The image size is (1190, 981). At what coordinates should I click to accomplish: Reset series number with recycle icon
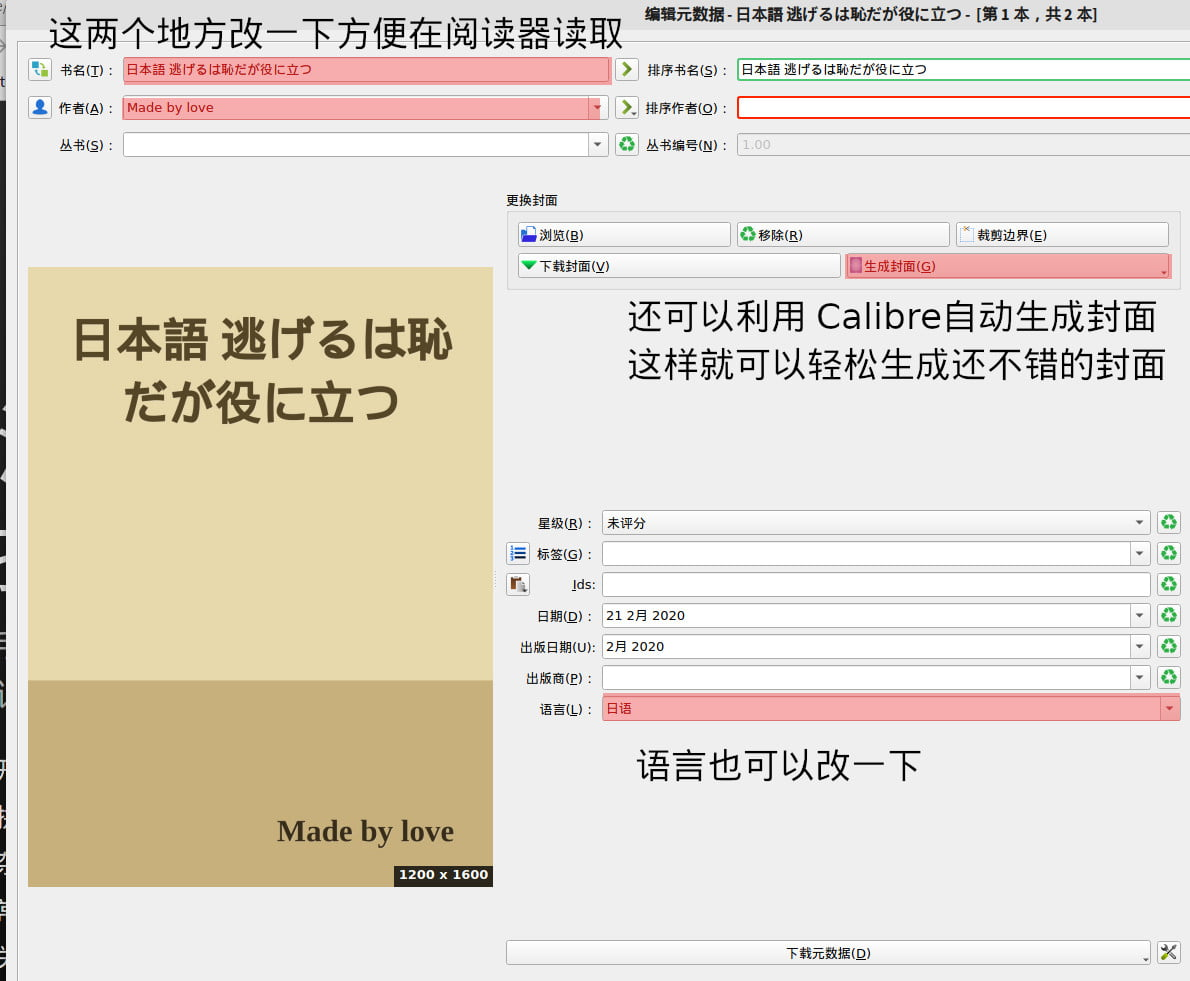[x=627, y=144]
